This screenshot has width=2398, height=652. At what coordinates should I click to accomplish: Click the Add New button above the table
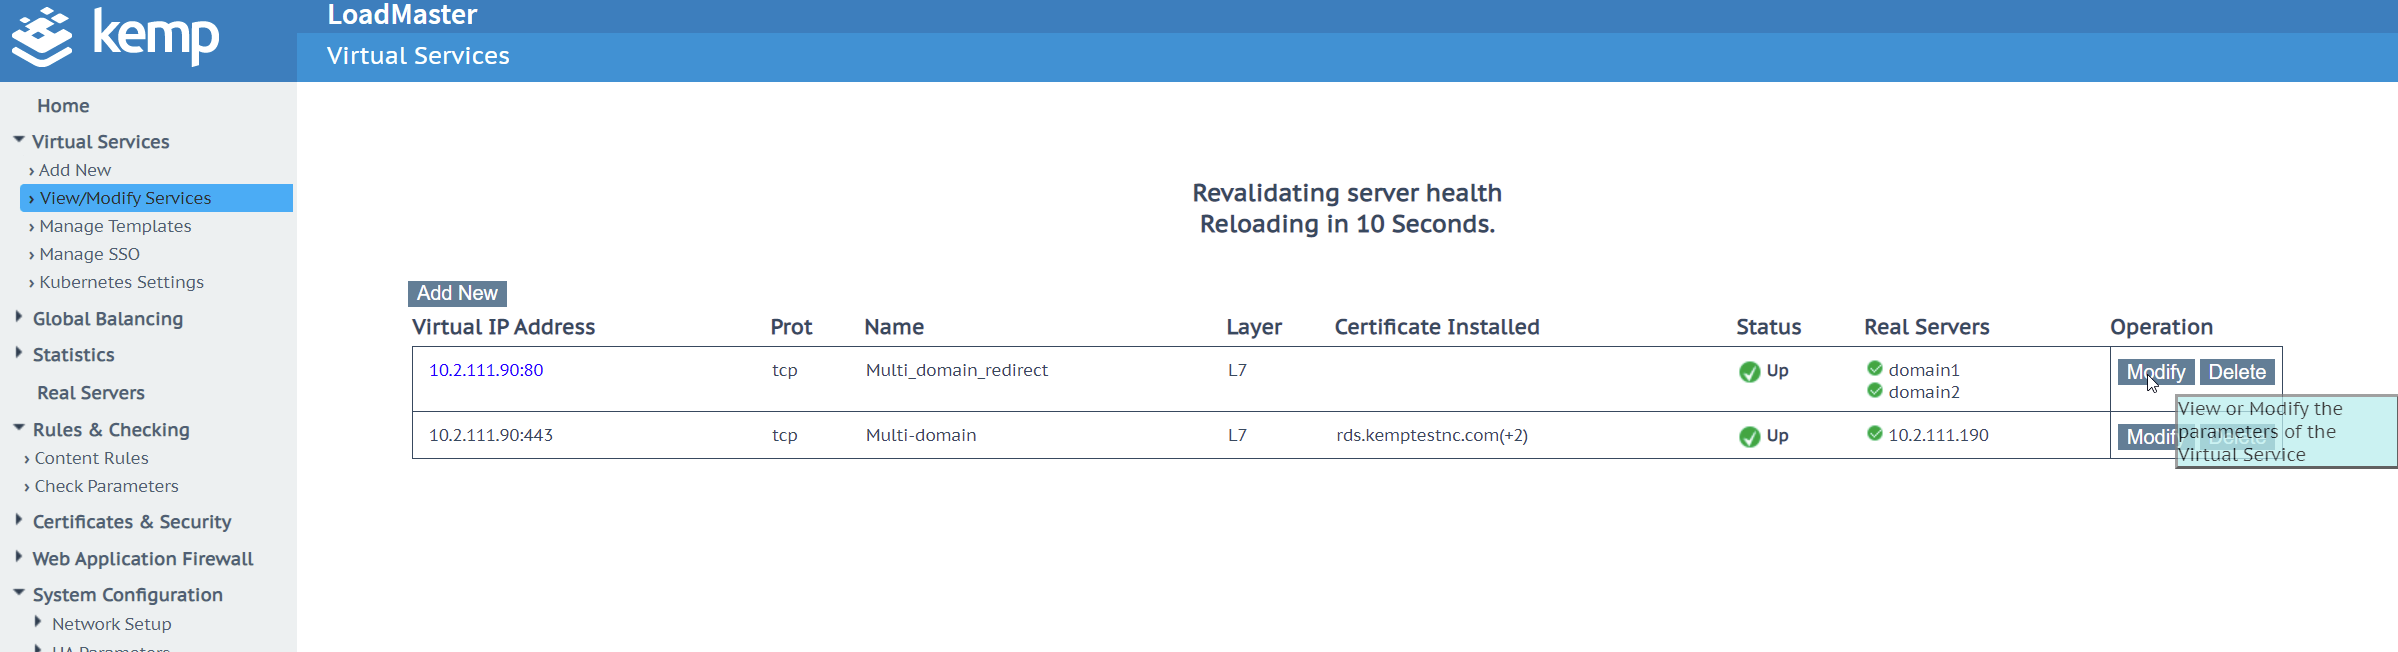coord(457,293)
